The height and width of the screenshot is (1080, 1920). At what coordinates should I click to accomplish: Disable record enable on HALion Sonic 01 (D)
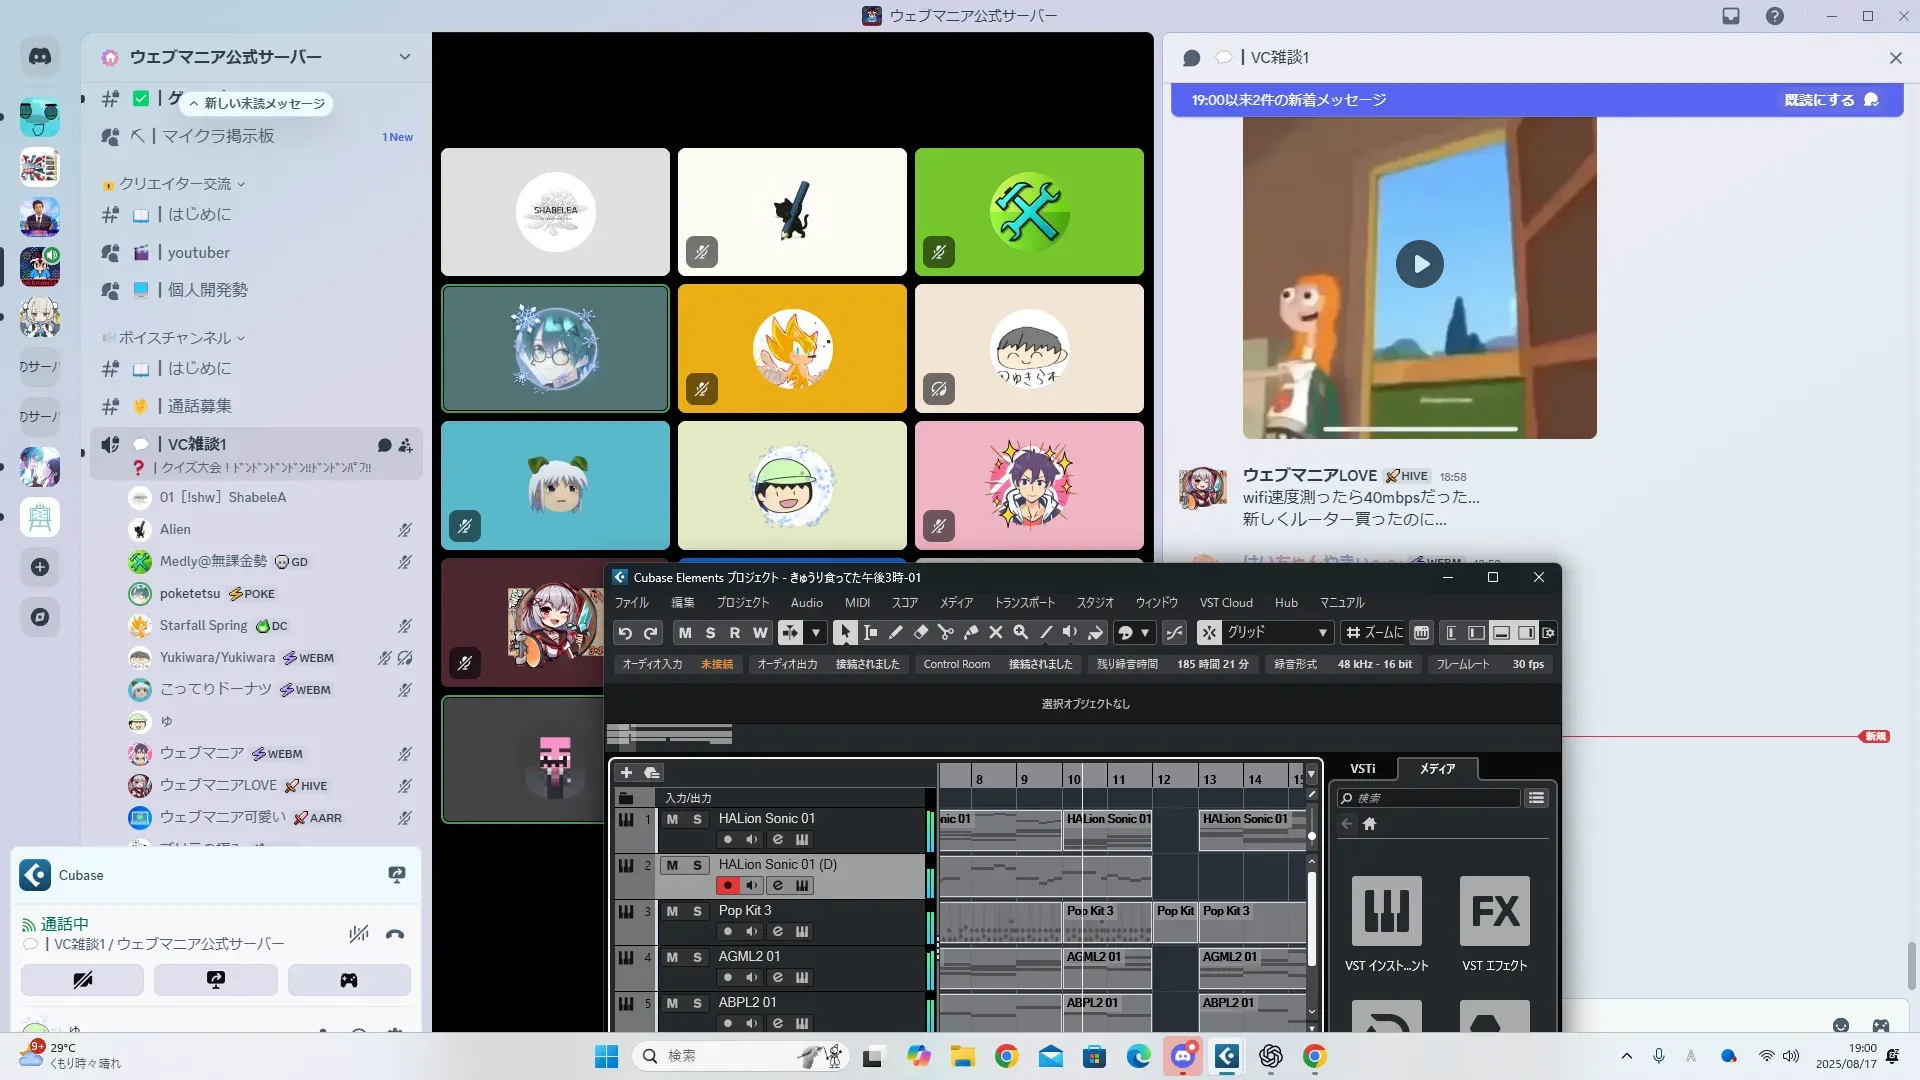click(x=727, y=886)
